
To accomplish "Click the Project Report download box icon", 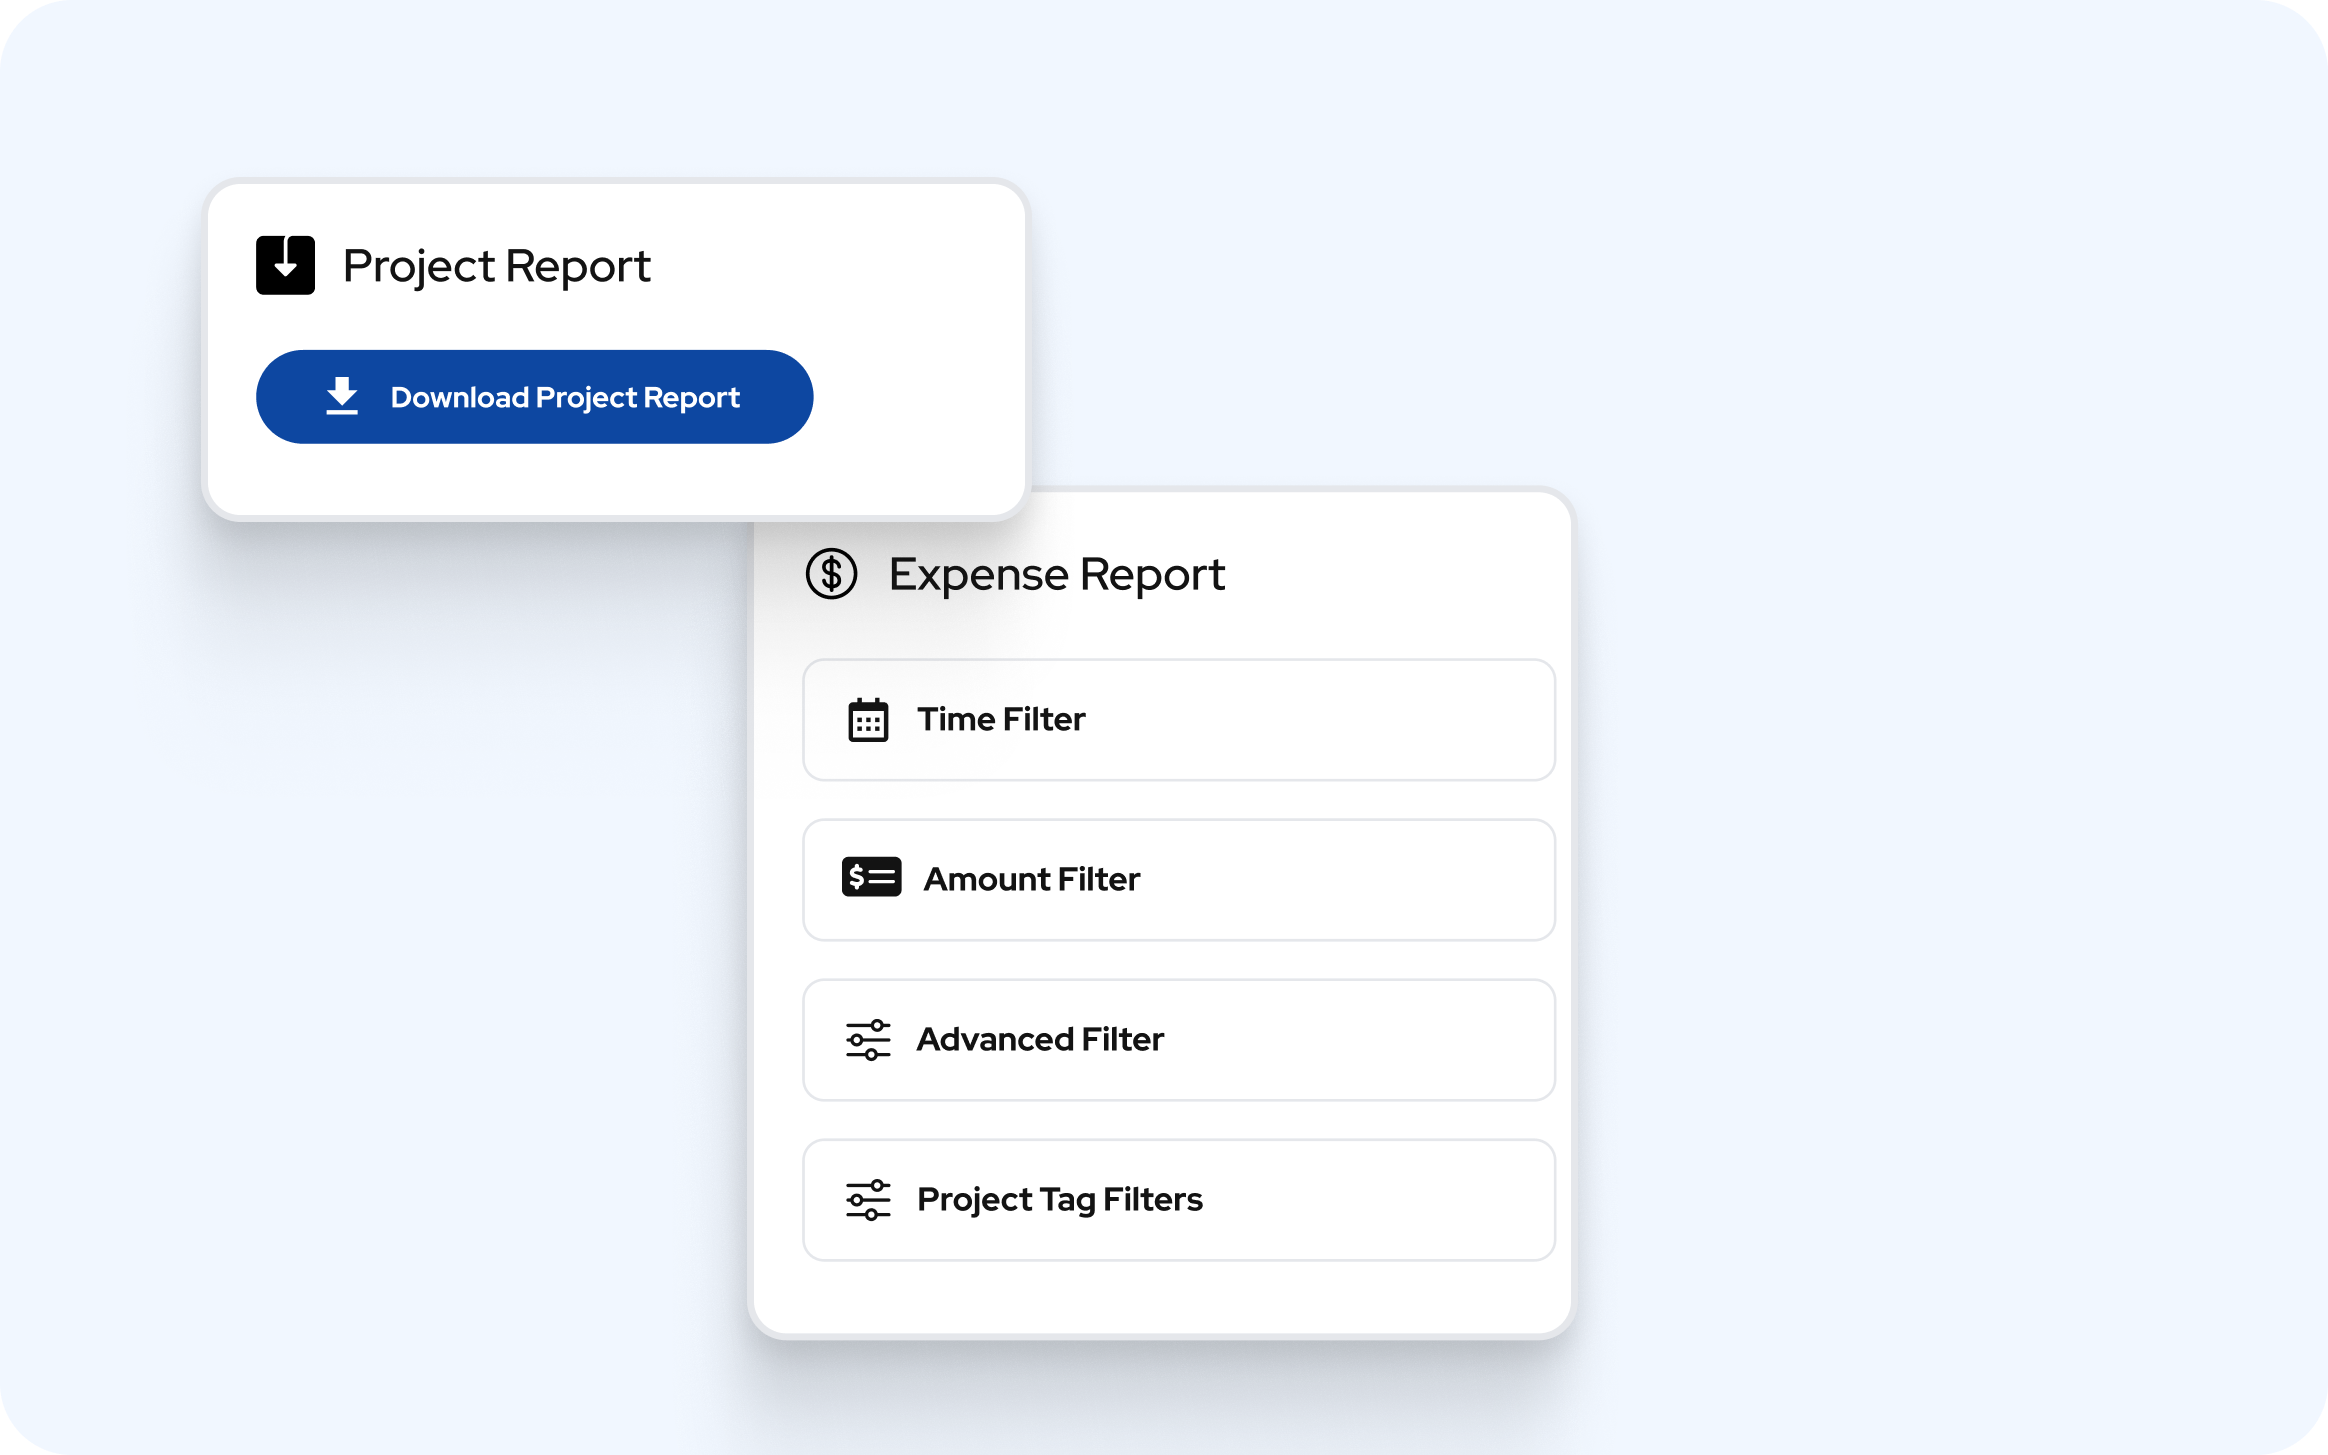I will click(285, 265).
